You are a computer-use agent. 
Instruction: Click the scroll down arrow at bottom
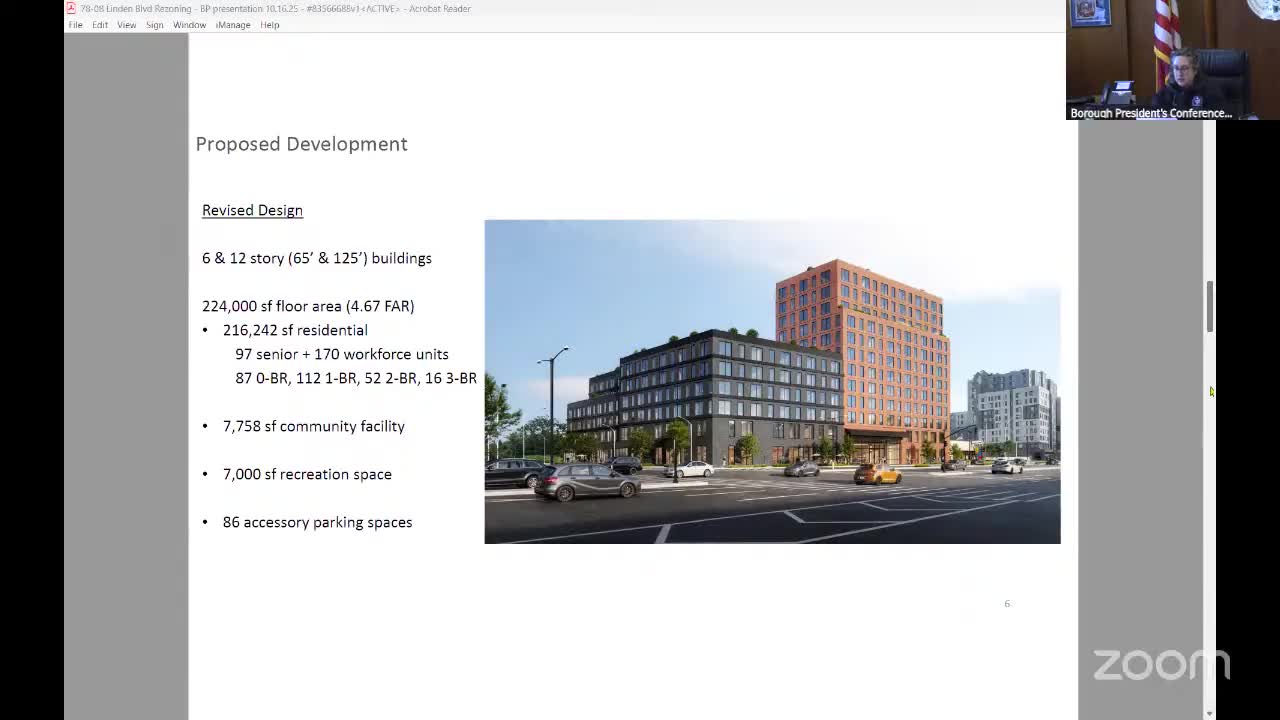click(1210, 713)
